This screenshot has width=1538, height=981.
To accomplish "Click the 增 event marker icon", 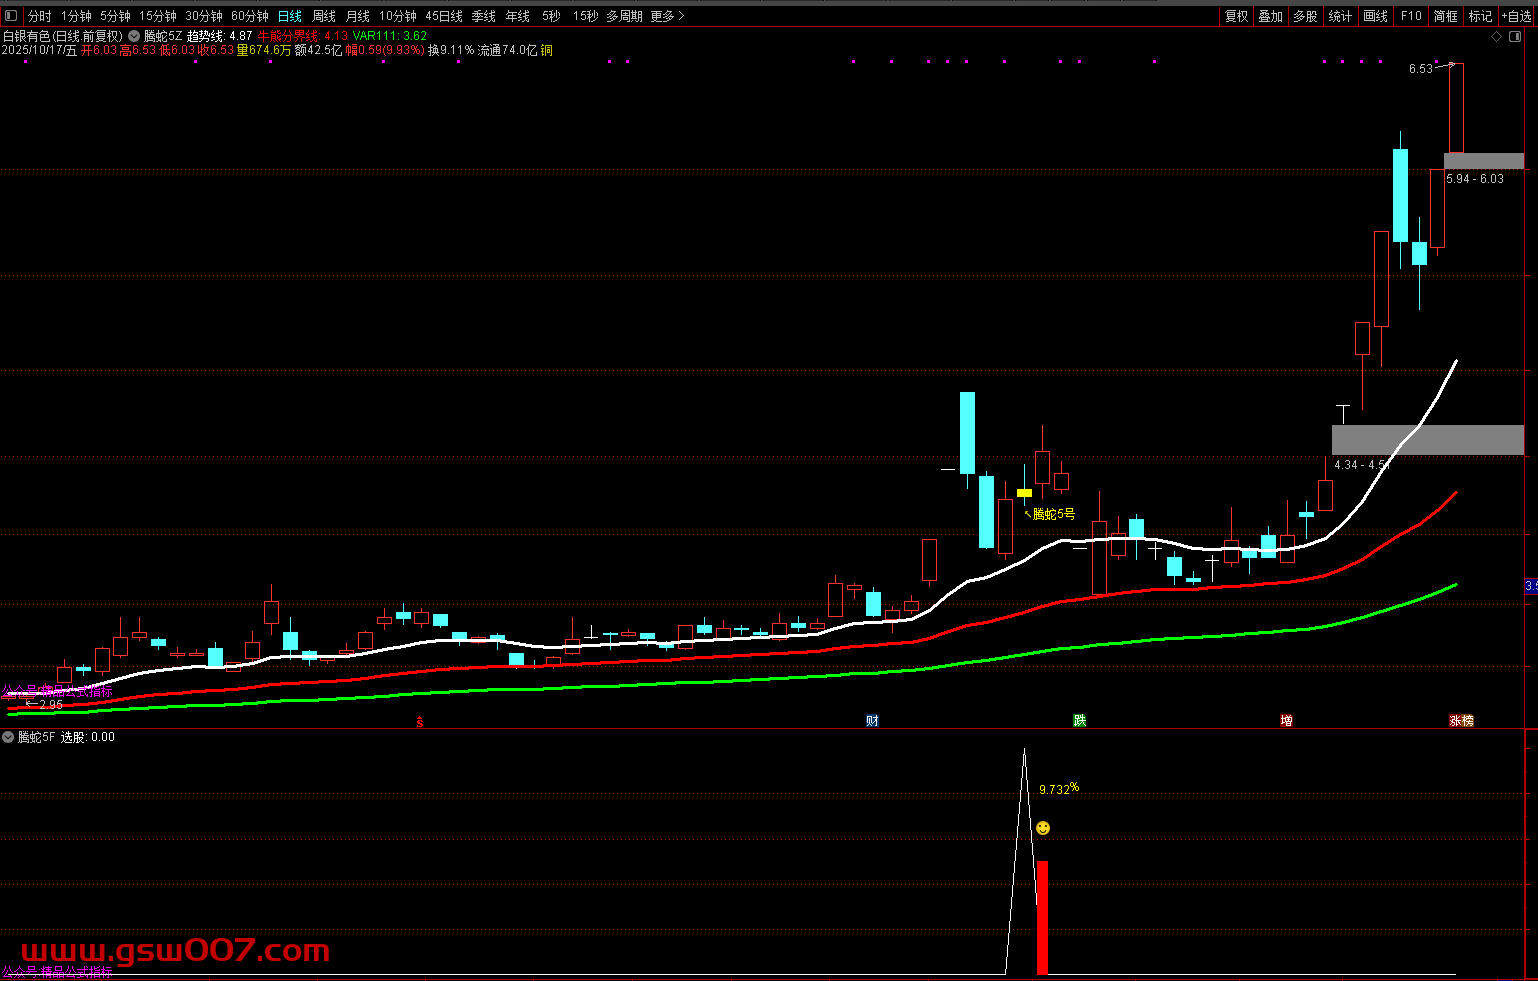I will click(x=1286, y=721).
